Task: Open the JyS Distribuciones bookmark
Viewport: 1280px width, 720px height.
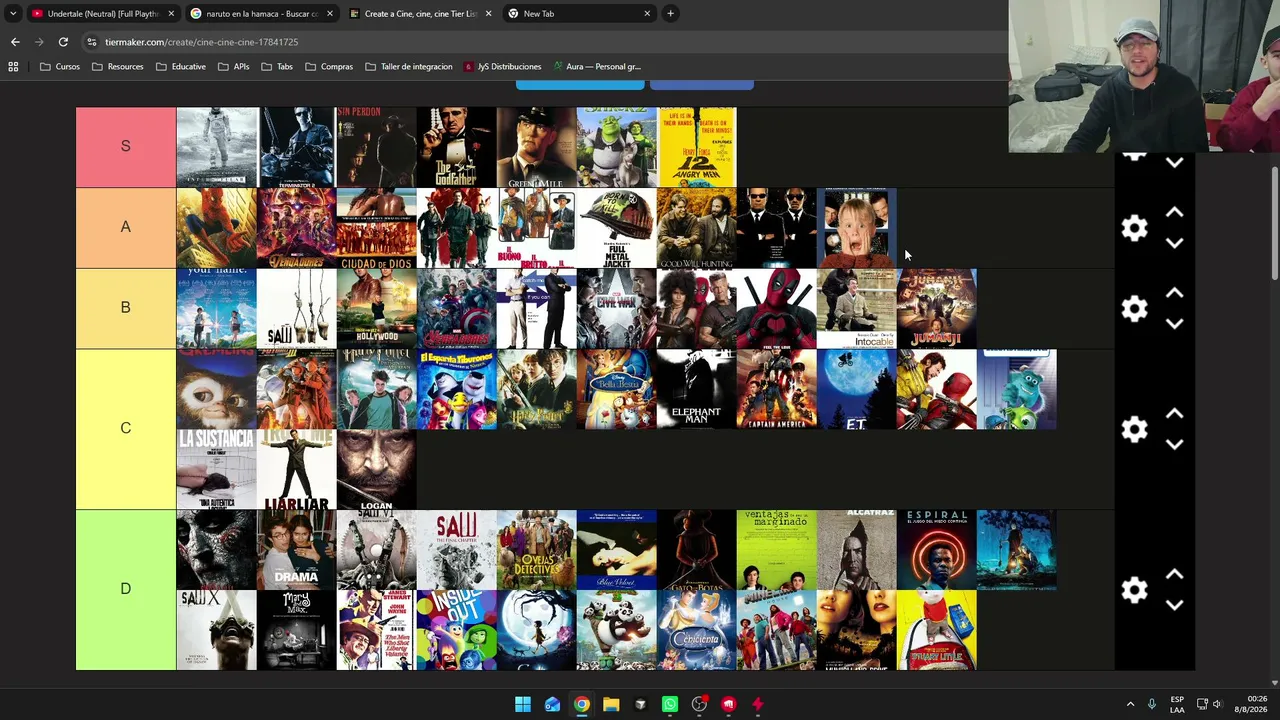Action: 502,67
